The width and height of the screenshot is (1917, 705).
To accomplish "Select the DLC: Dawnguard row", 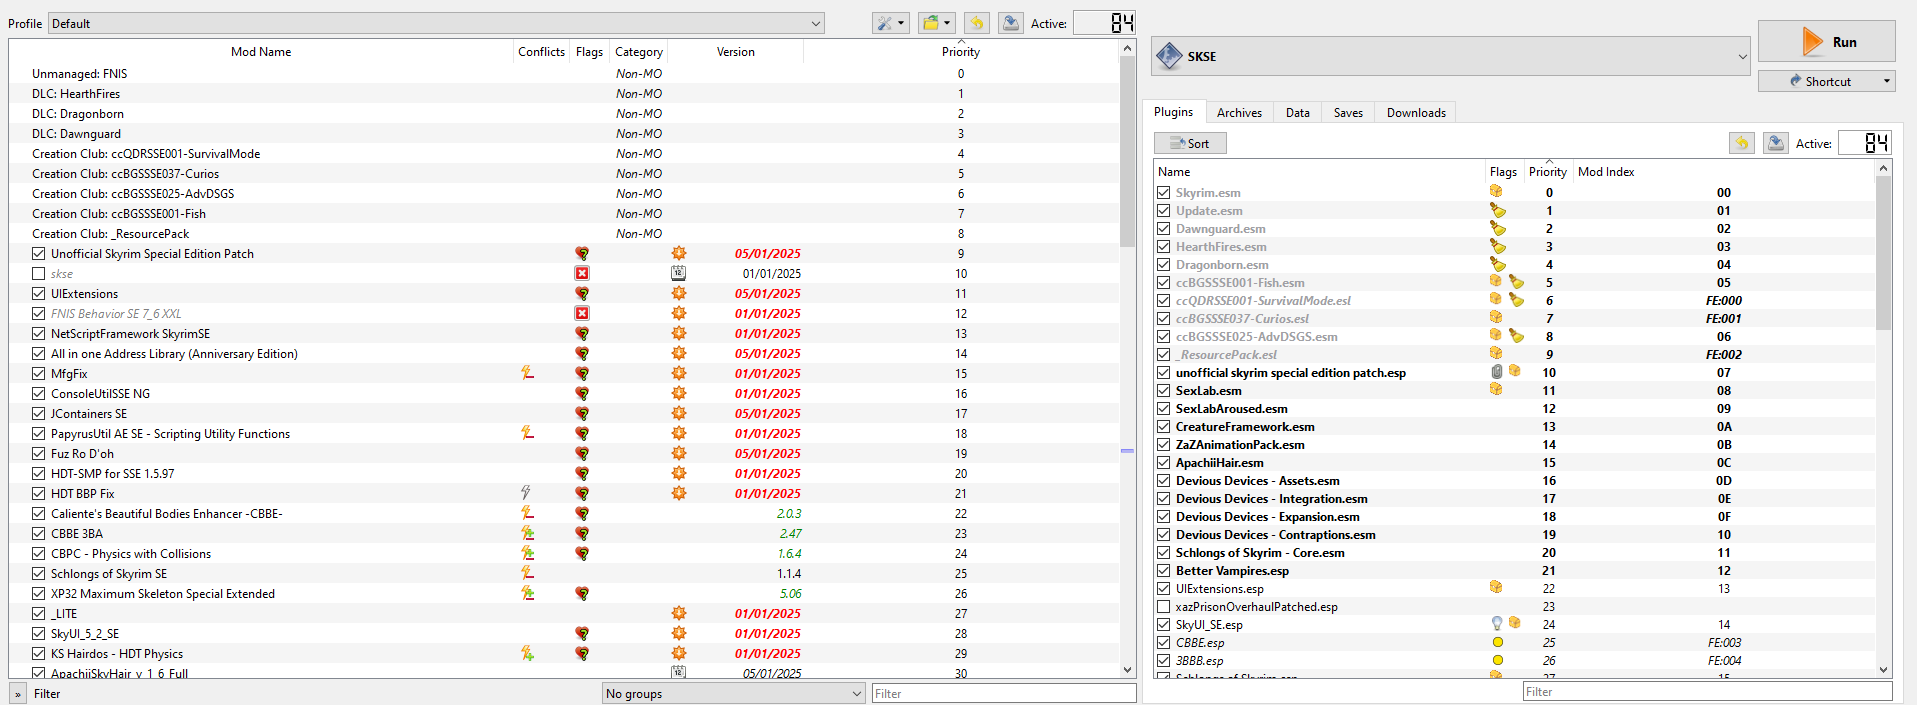I will [x=564, y=133].
